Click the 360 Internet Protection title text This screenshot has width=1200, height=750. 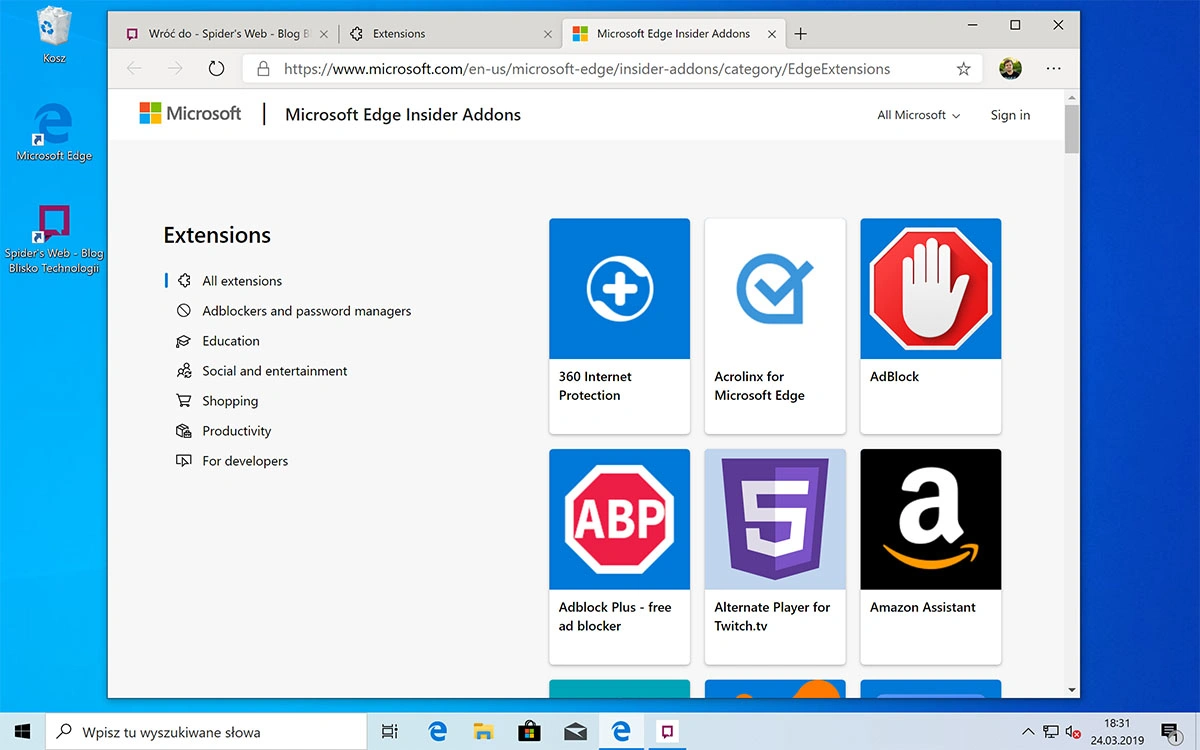pos(595,386)
